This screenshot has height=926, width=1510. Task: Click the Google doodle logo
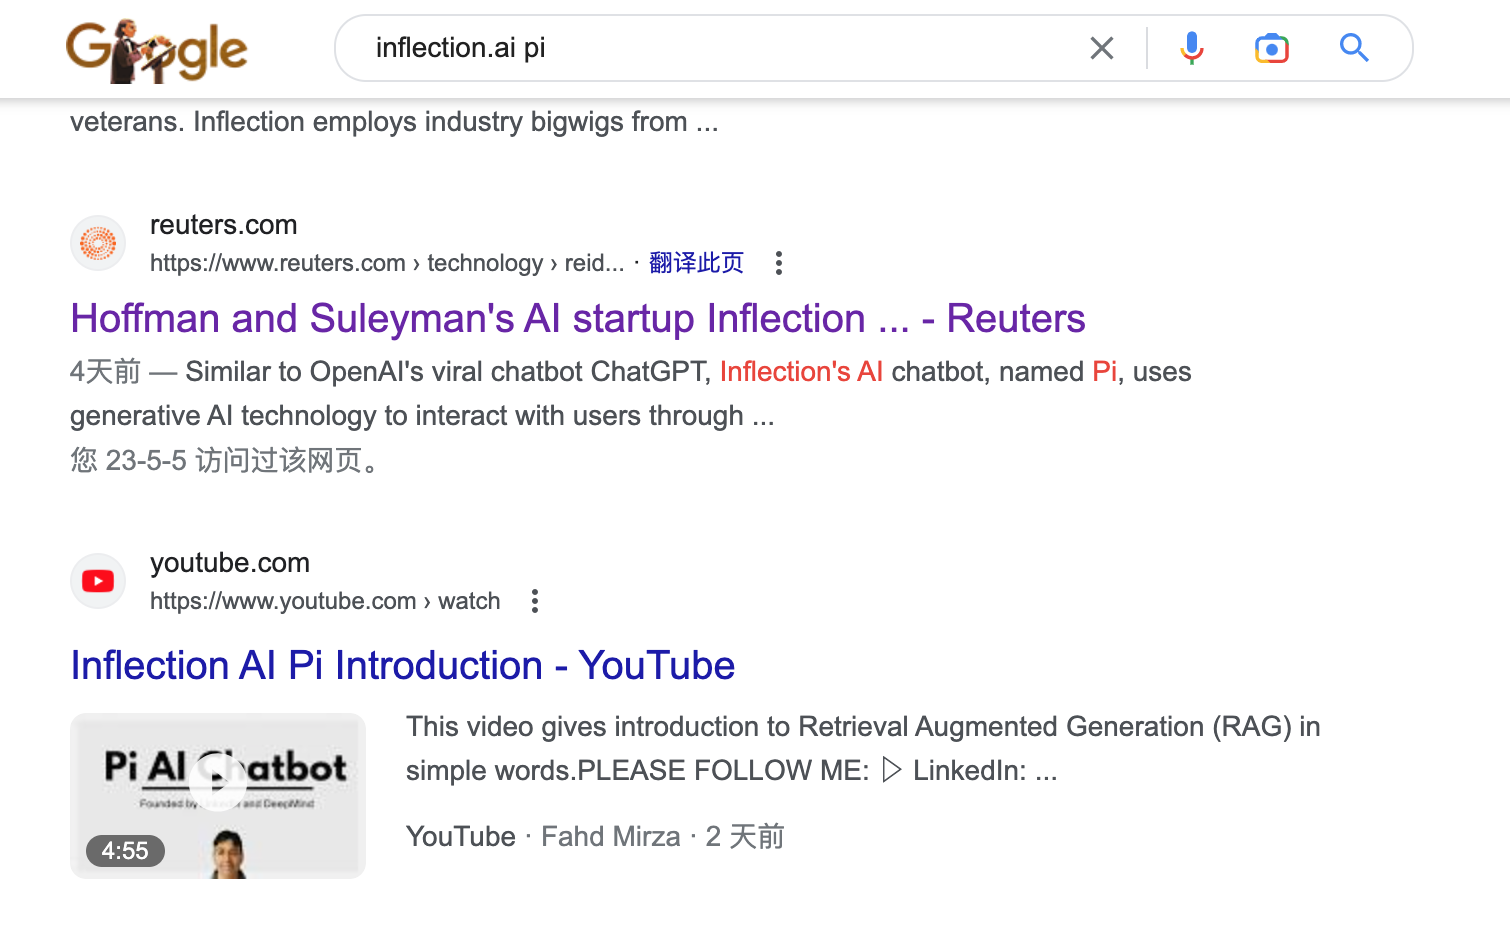click(x=156, y=50)
